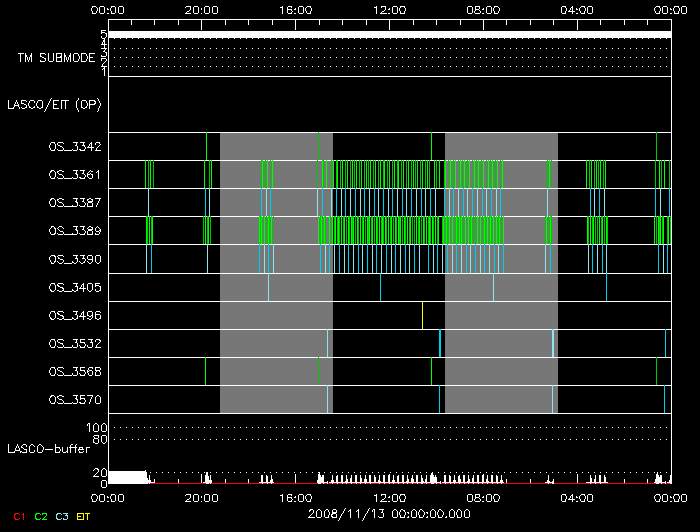Select the EIT legend entry

click(x=83, y=515)
